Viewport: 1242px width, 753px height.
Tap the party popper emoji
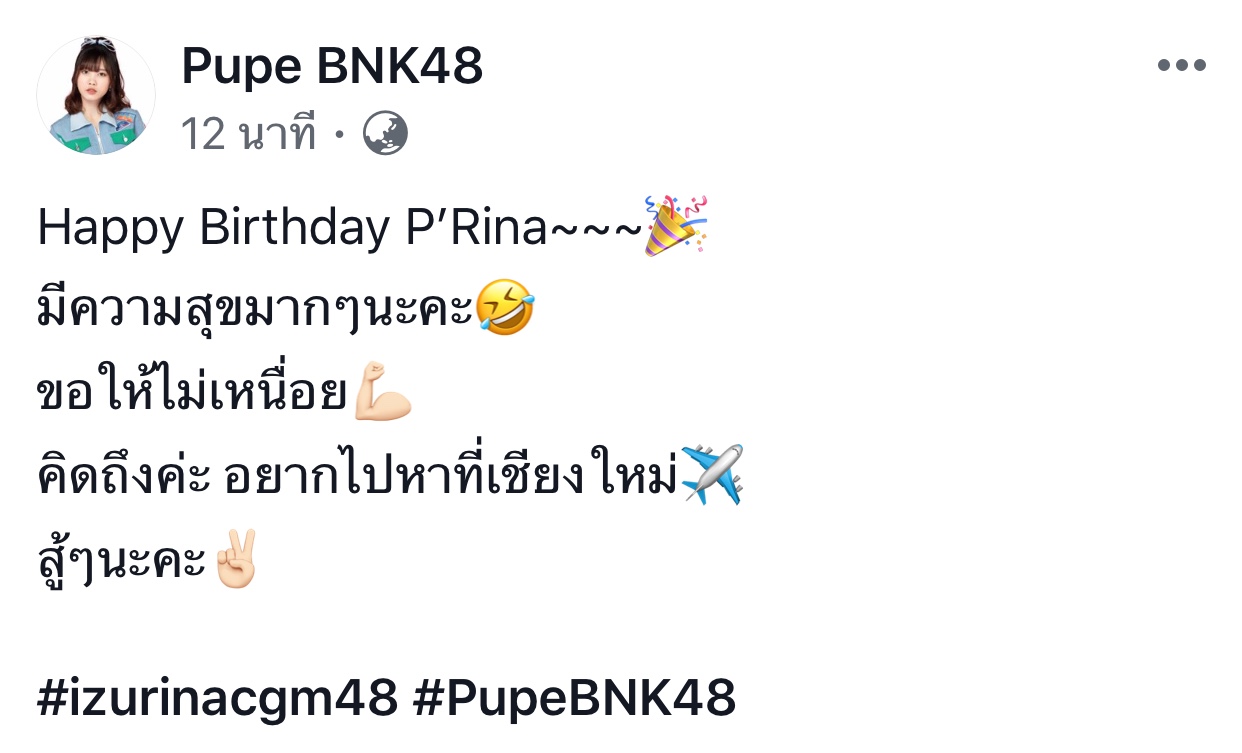point(675,227)
